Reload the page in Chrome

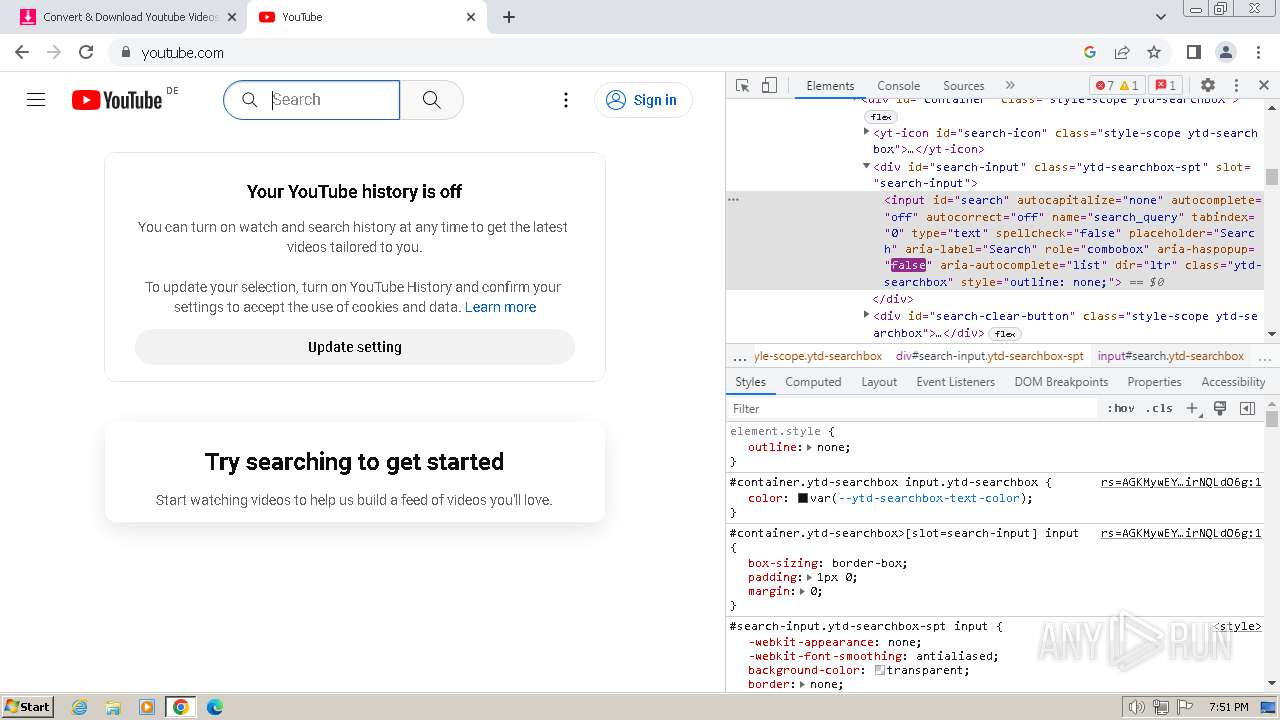pyautogui.click(x=86, y=52)
